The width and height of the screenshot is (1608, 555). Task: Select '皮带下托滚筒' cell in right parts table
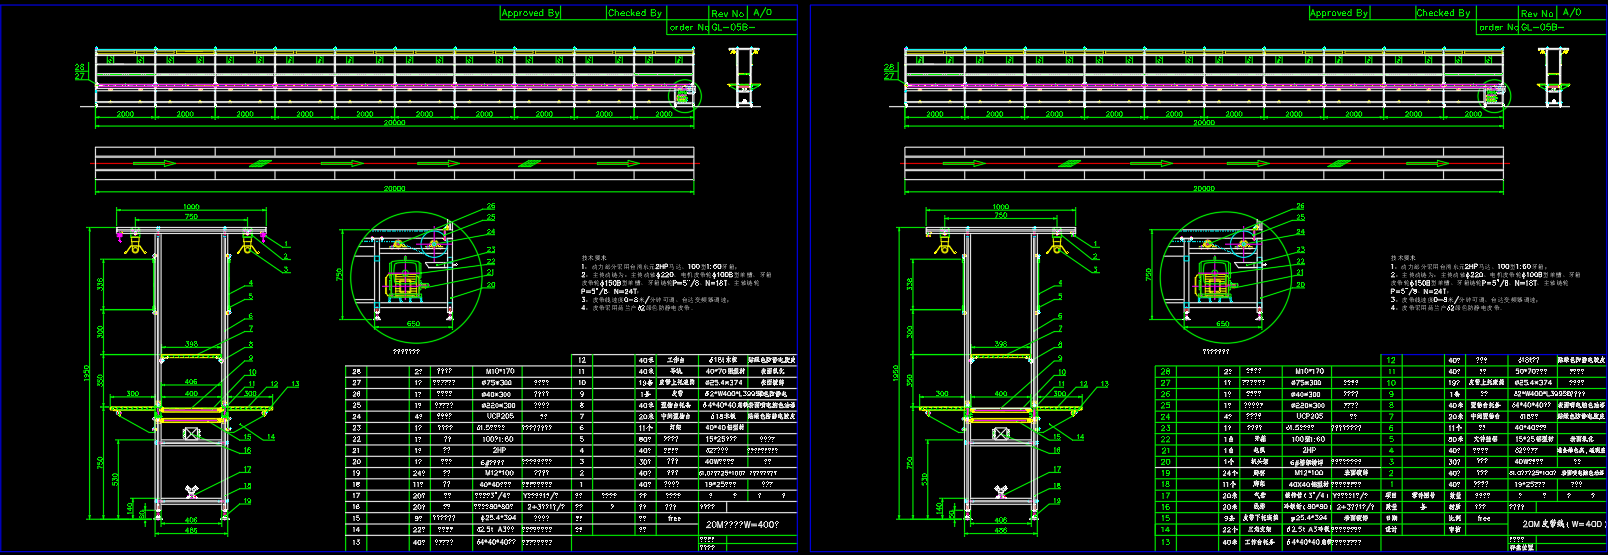point(1259,518)
